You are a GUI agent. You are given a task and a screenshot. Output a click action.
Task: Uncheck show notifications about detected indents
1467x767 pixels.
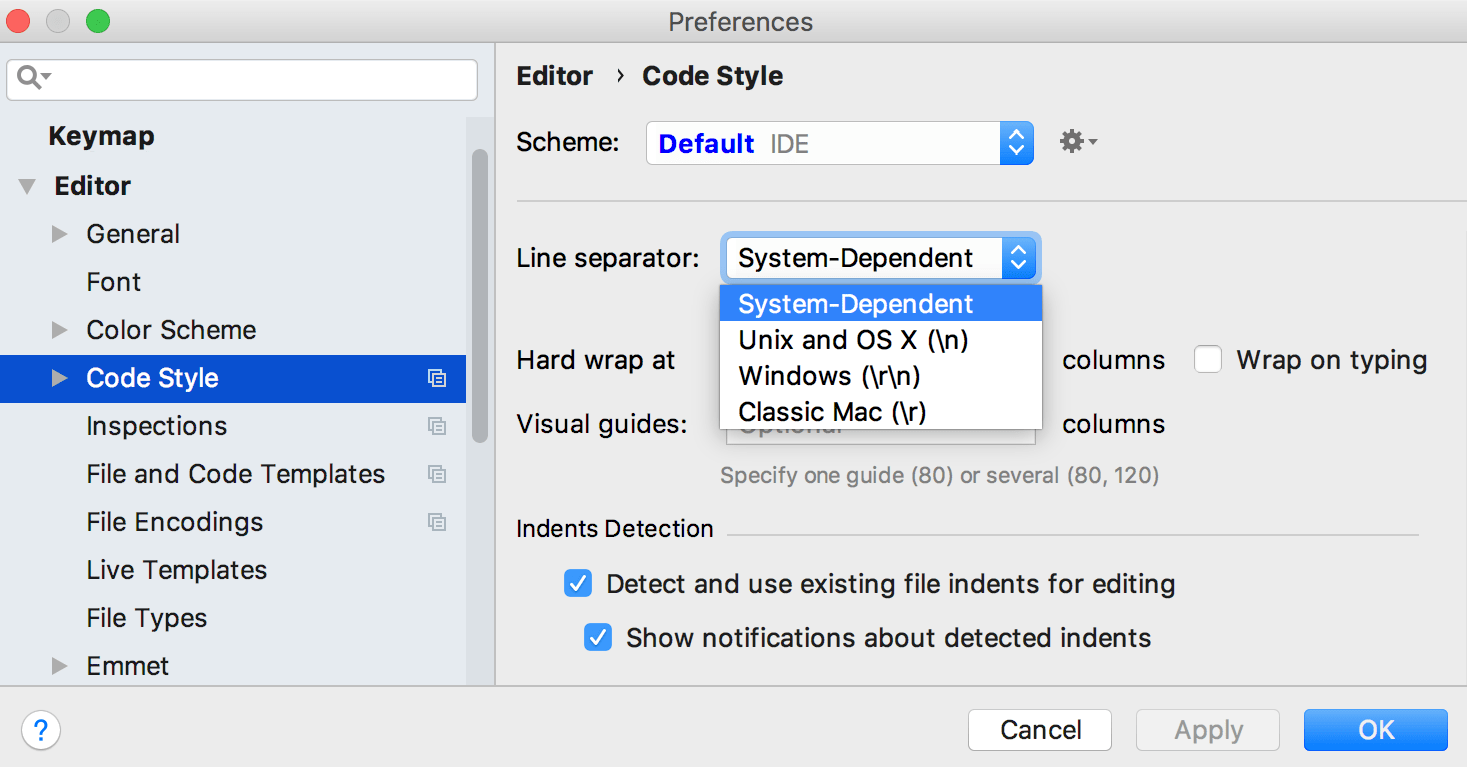click(x=597, y=637)
